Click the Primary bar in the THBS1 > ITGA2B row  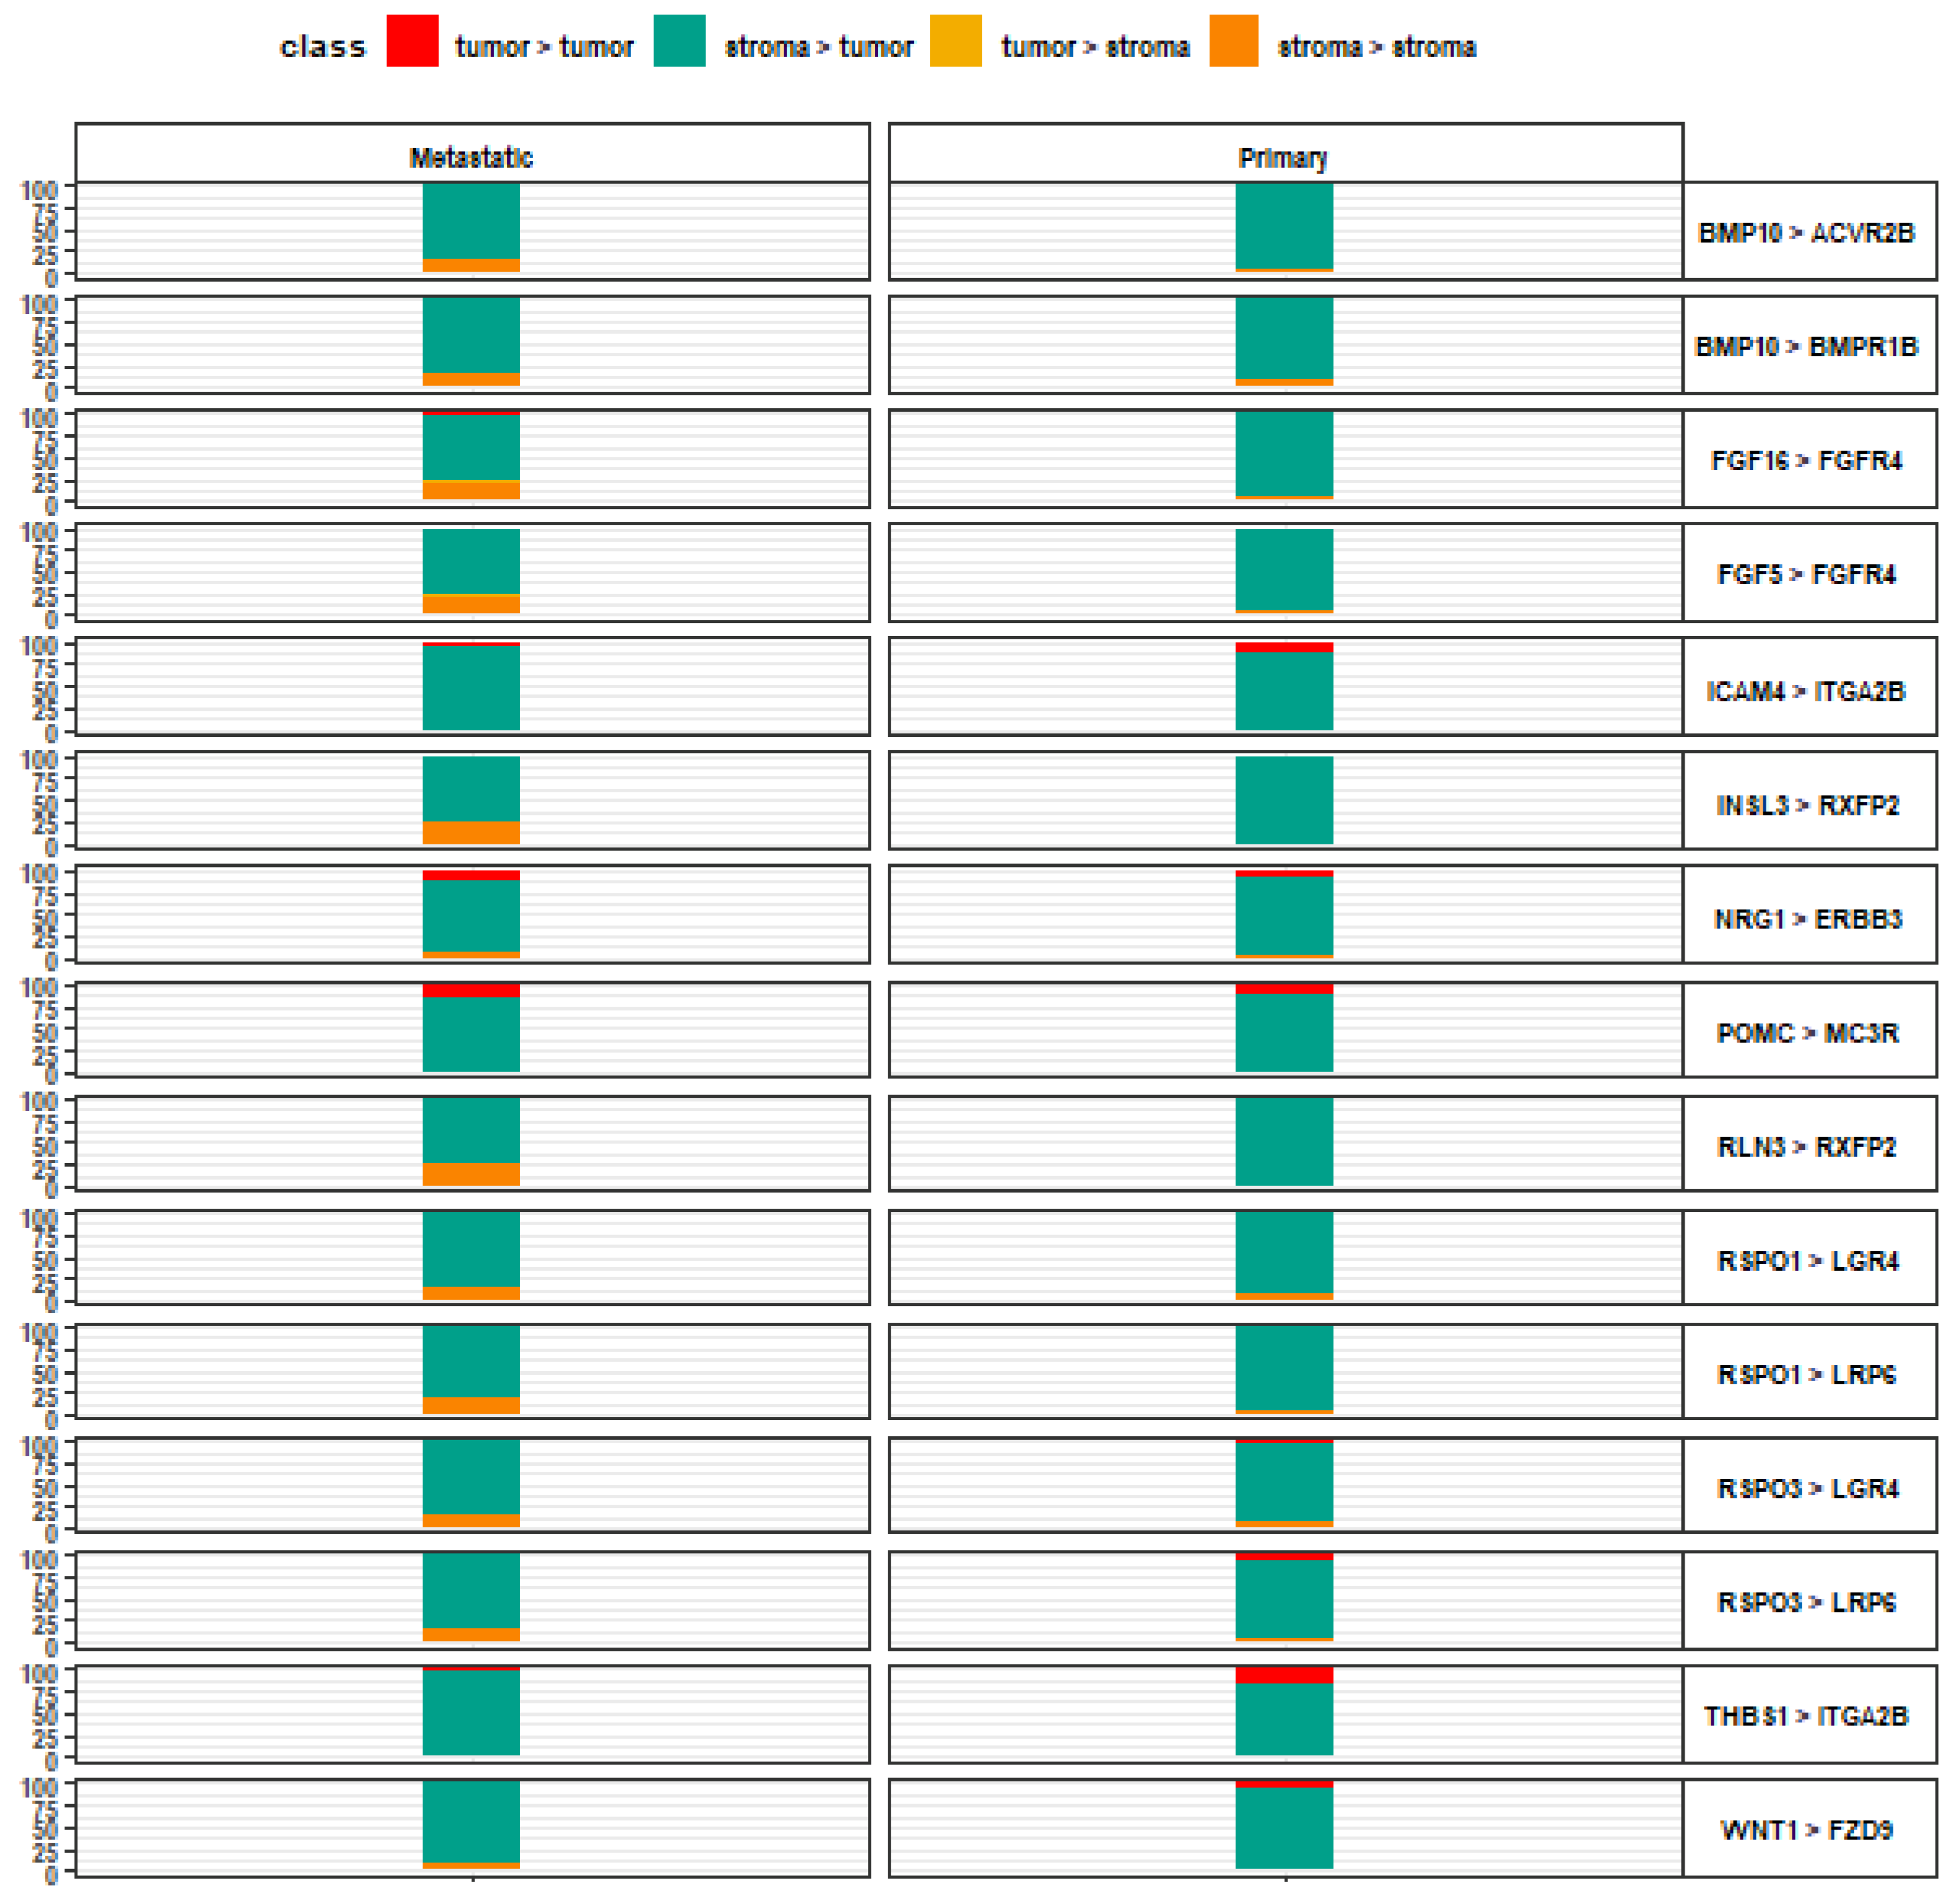point(1284,1711)
